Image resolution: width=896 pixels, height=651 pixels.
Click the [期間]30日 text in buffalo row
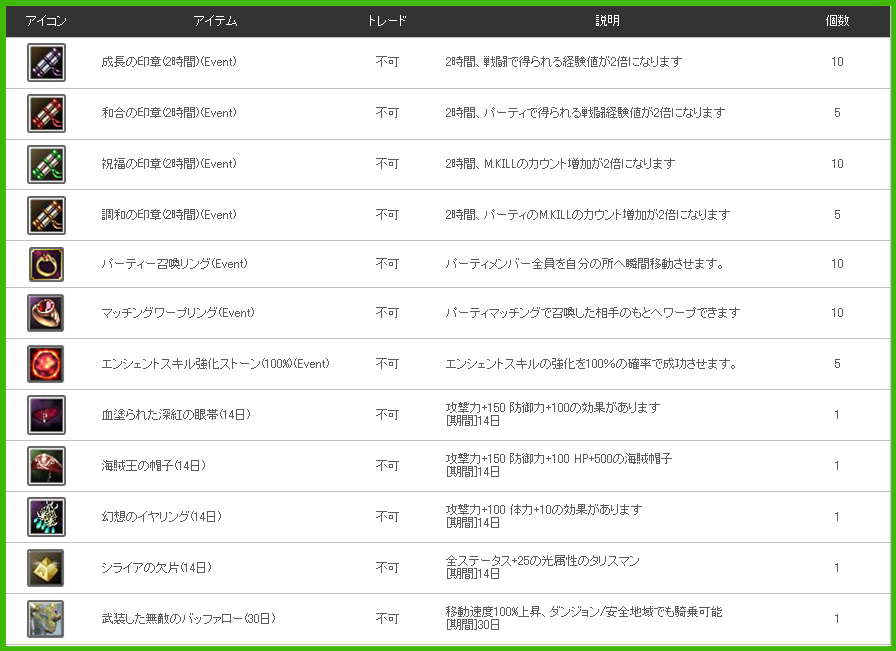(473, 625)
